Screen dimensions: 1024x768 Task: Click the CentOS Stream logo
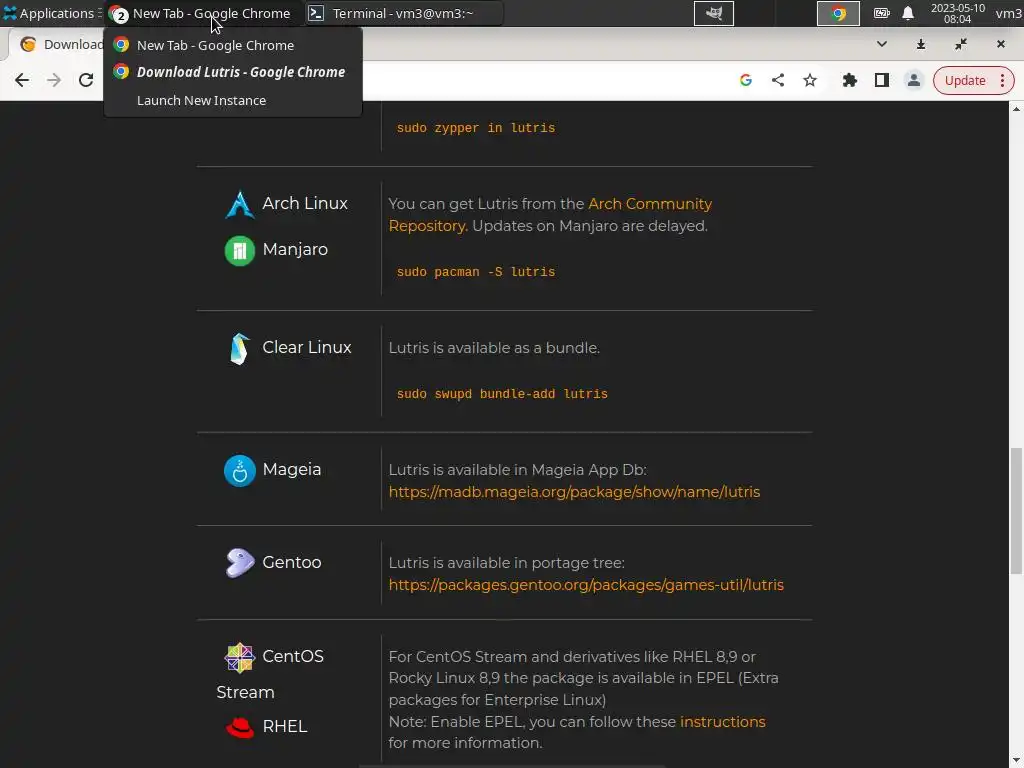point(240,657)
